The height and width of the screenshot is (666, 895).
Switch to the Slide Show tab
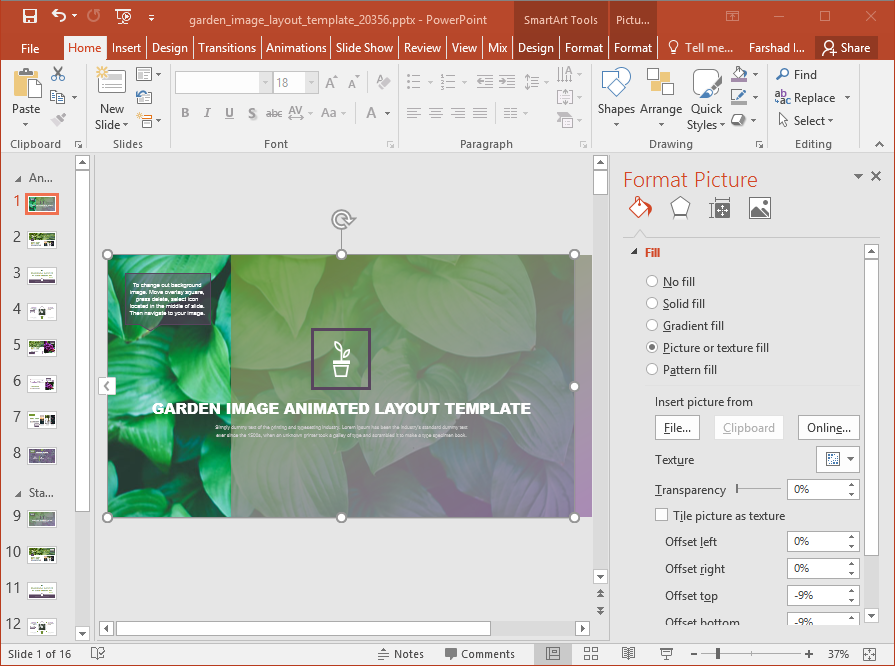(364, 48)
